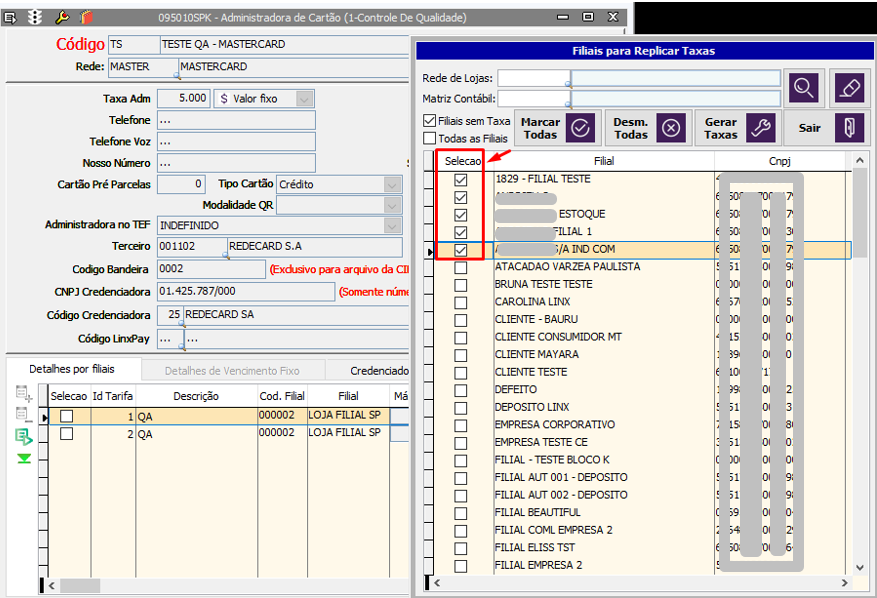Open the Taxa Adm Valor fixo dropdown
Image resolution: width=877 pixels, height=598 pixels.
(x=304, y=99)
